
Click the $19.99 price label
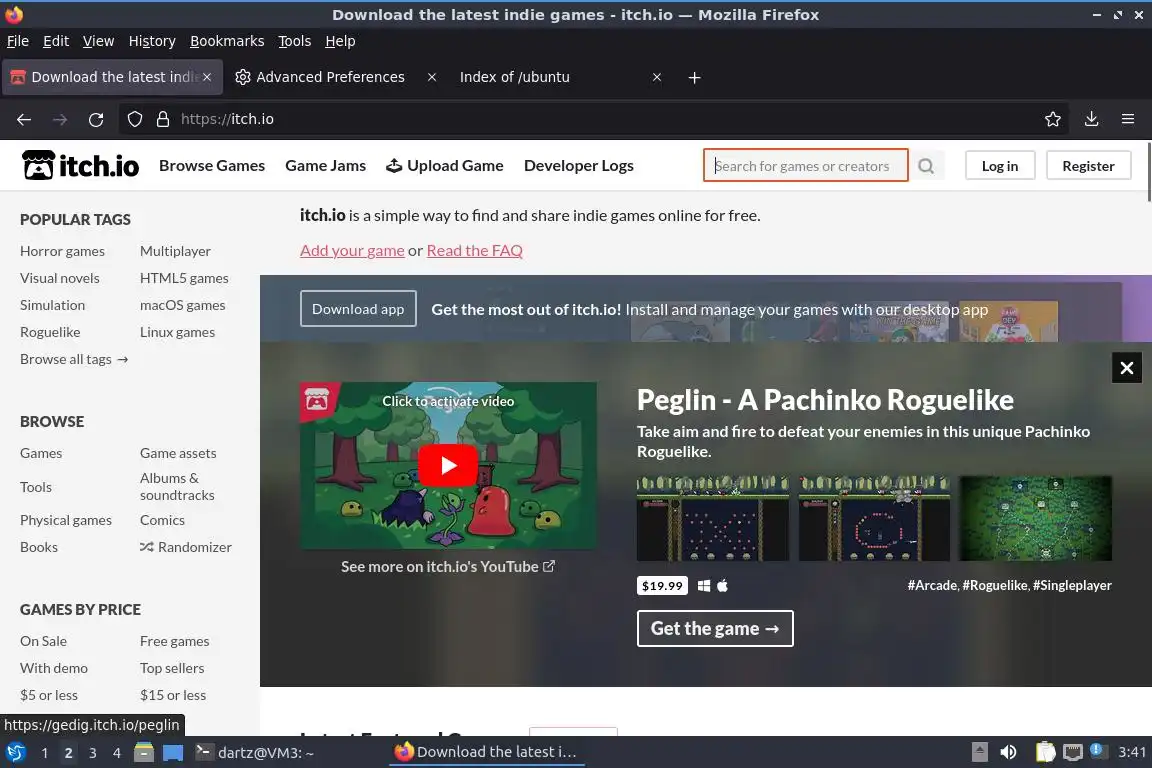[662, 586]
